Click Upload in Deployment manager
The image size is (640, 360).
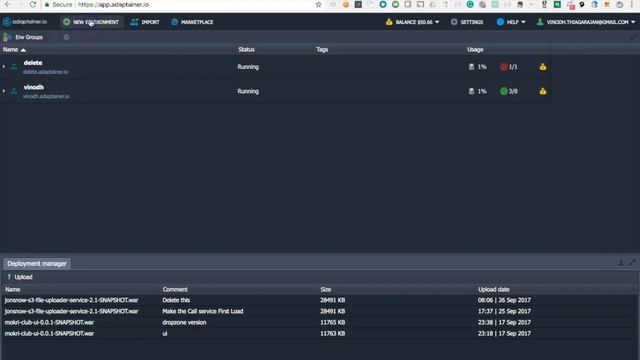(20, 277)
